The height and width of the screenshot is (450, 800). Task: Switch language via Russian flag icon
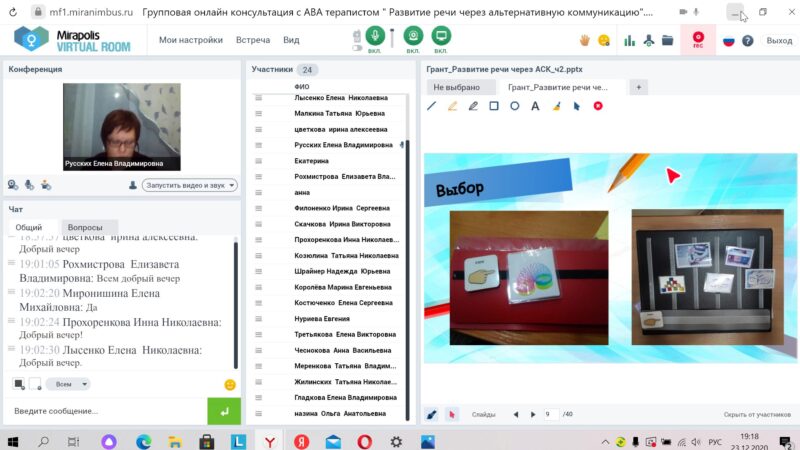pyautogui.click(x=729, y=41)
